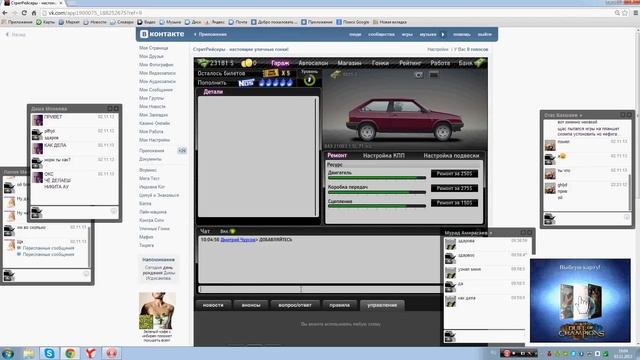Click the camera icon above the car
This screenshot has width=640, height=360.
[x=419, y=75]
